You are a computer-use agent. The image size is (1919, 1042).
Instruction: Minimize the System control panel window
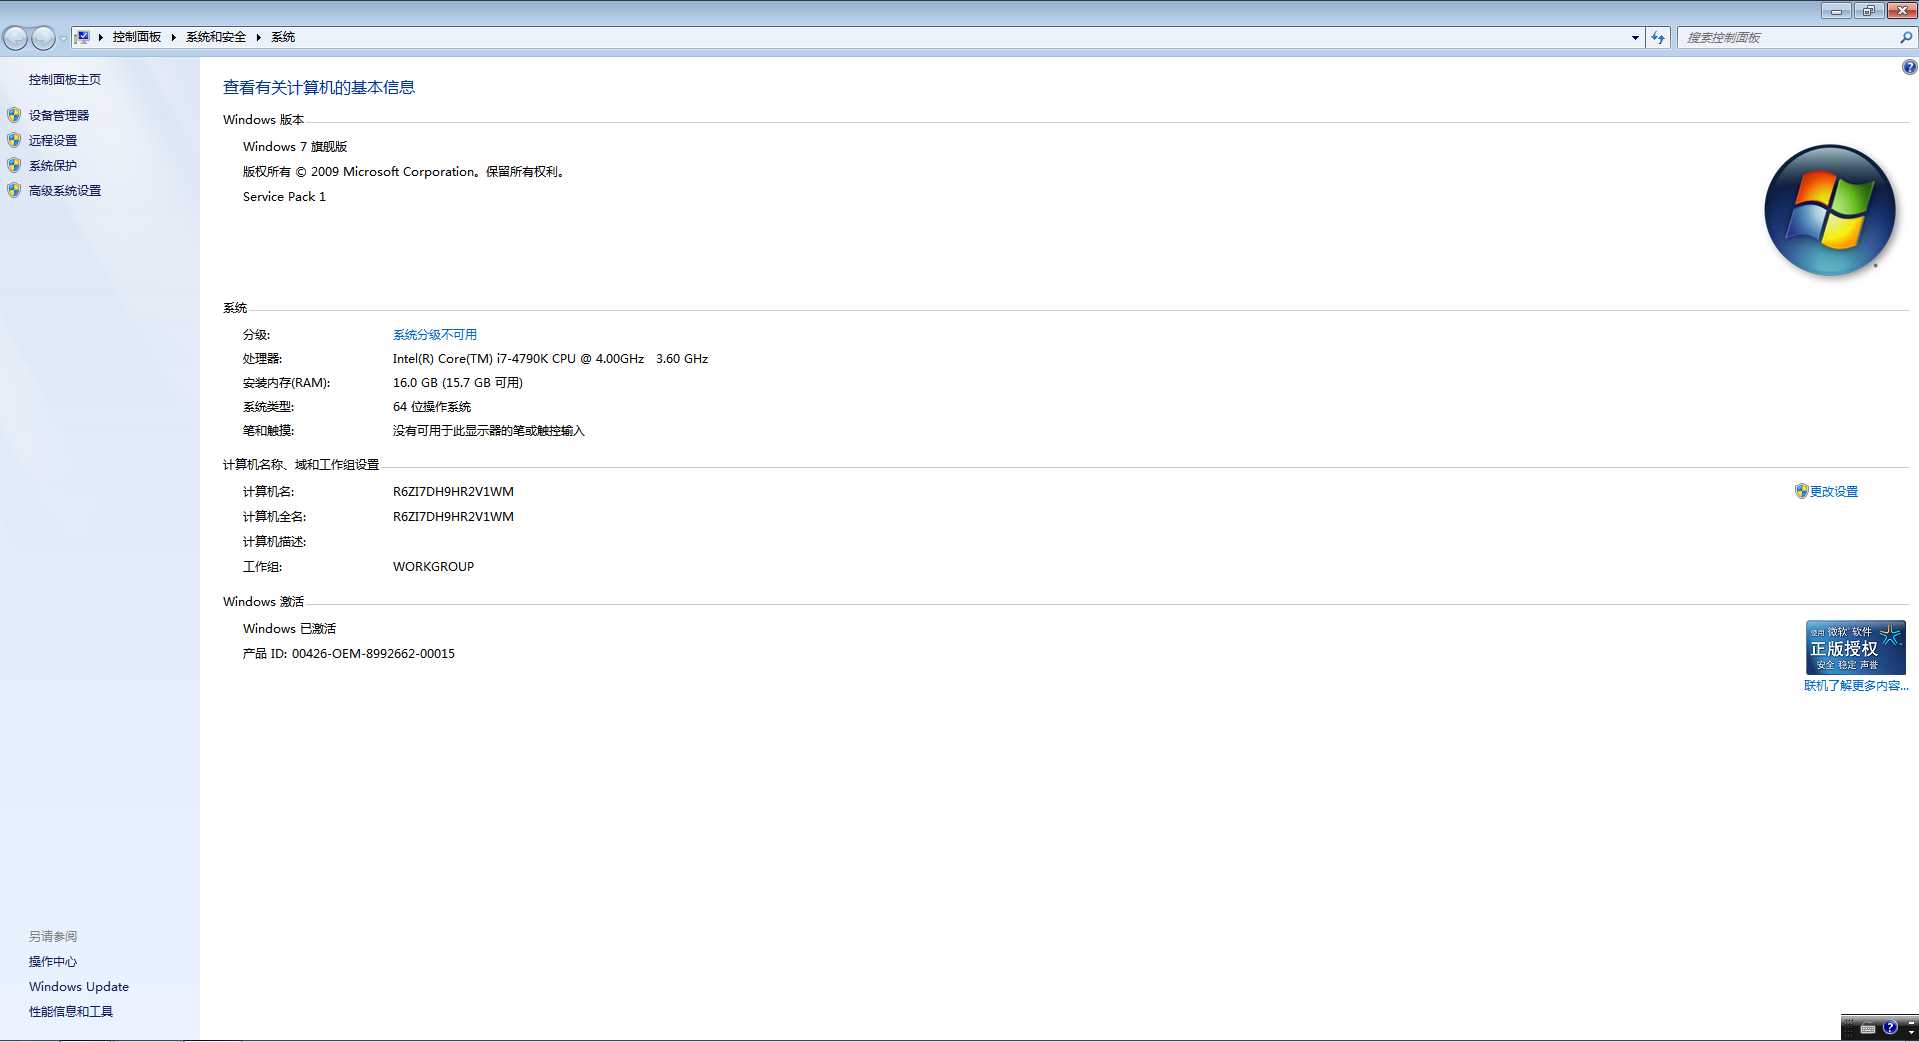click(x=1836, y=11)
